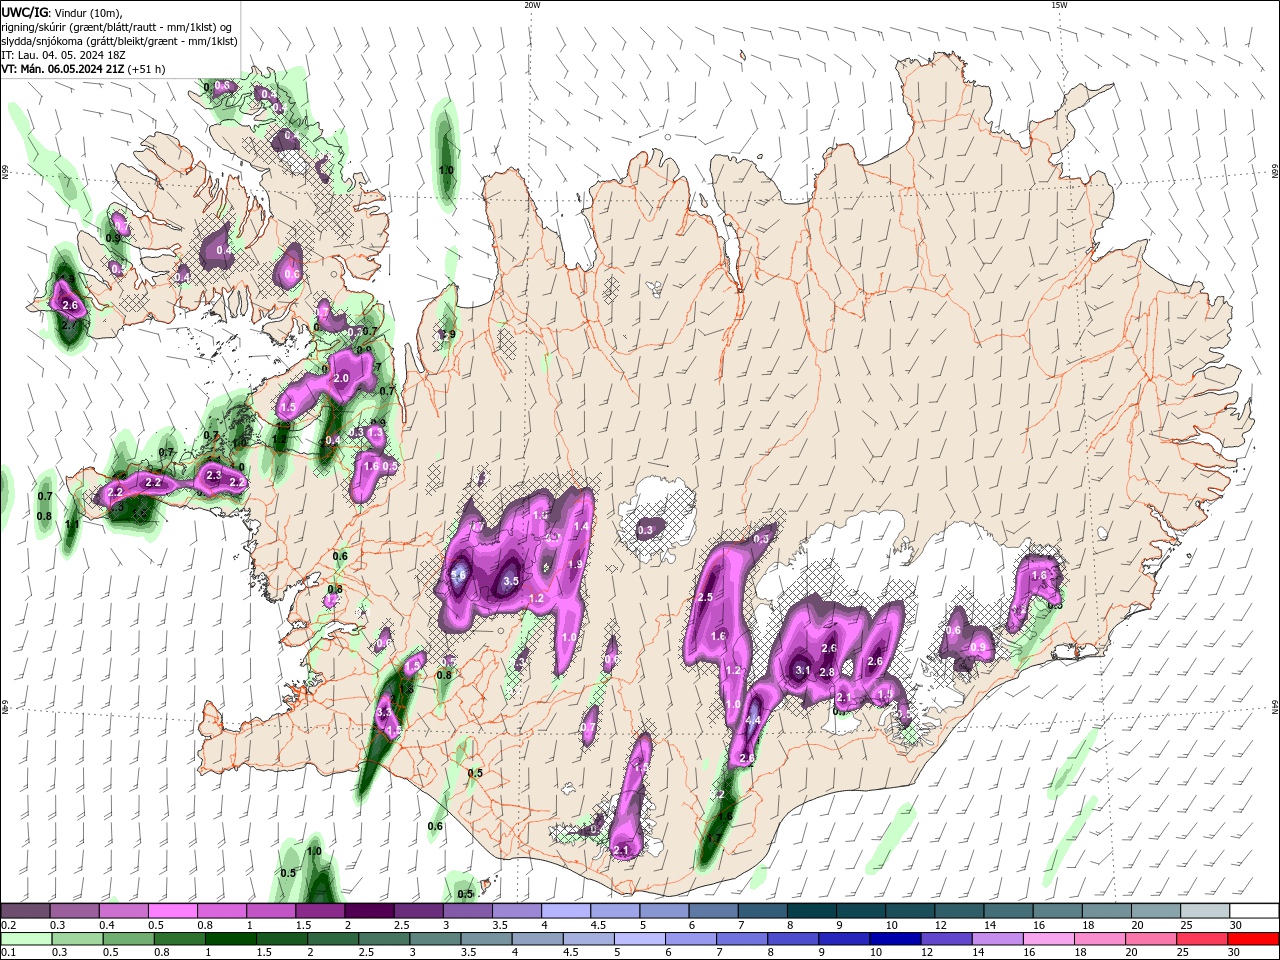Click the 0.2 label on the snow scale
The height and width of the screenshot is (960, 1280).
8,925
